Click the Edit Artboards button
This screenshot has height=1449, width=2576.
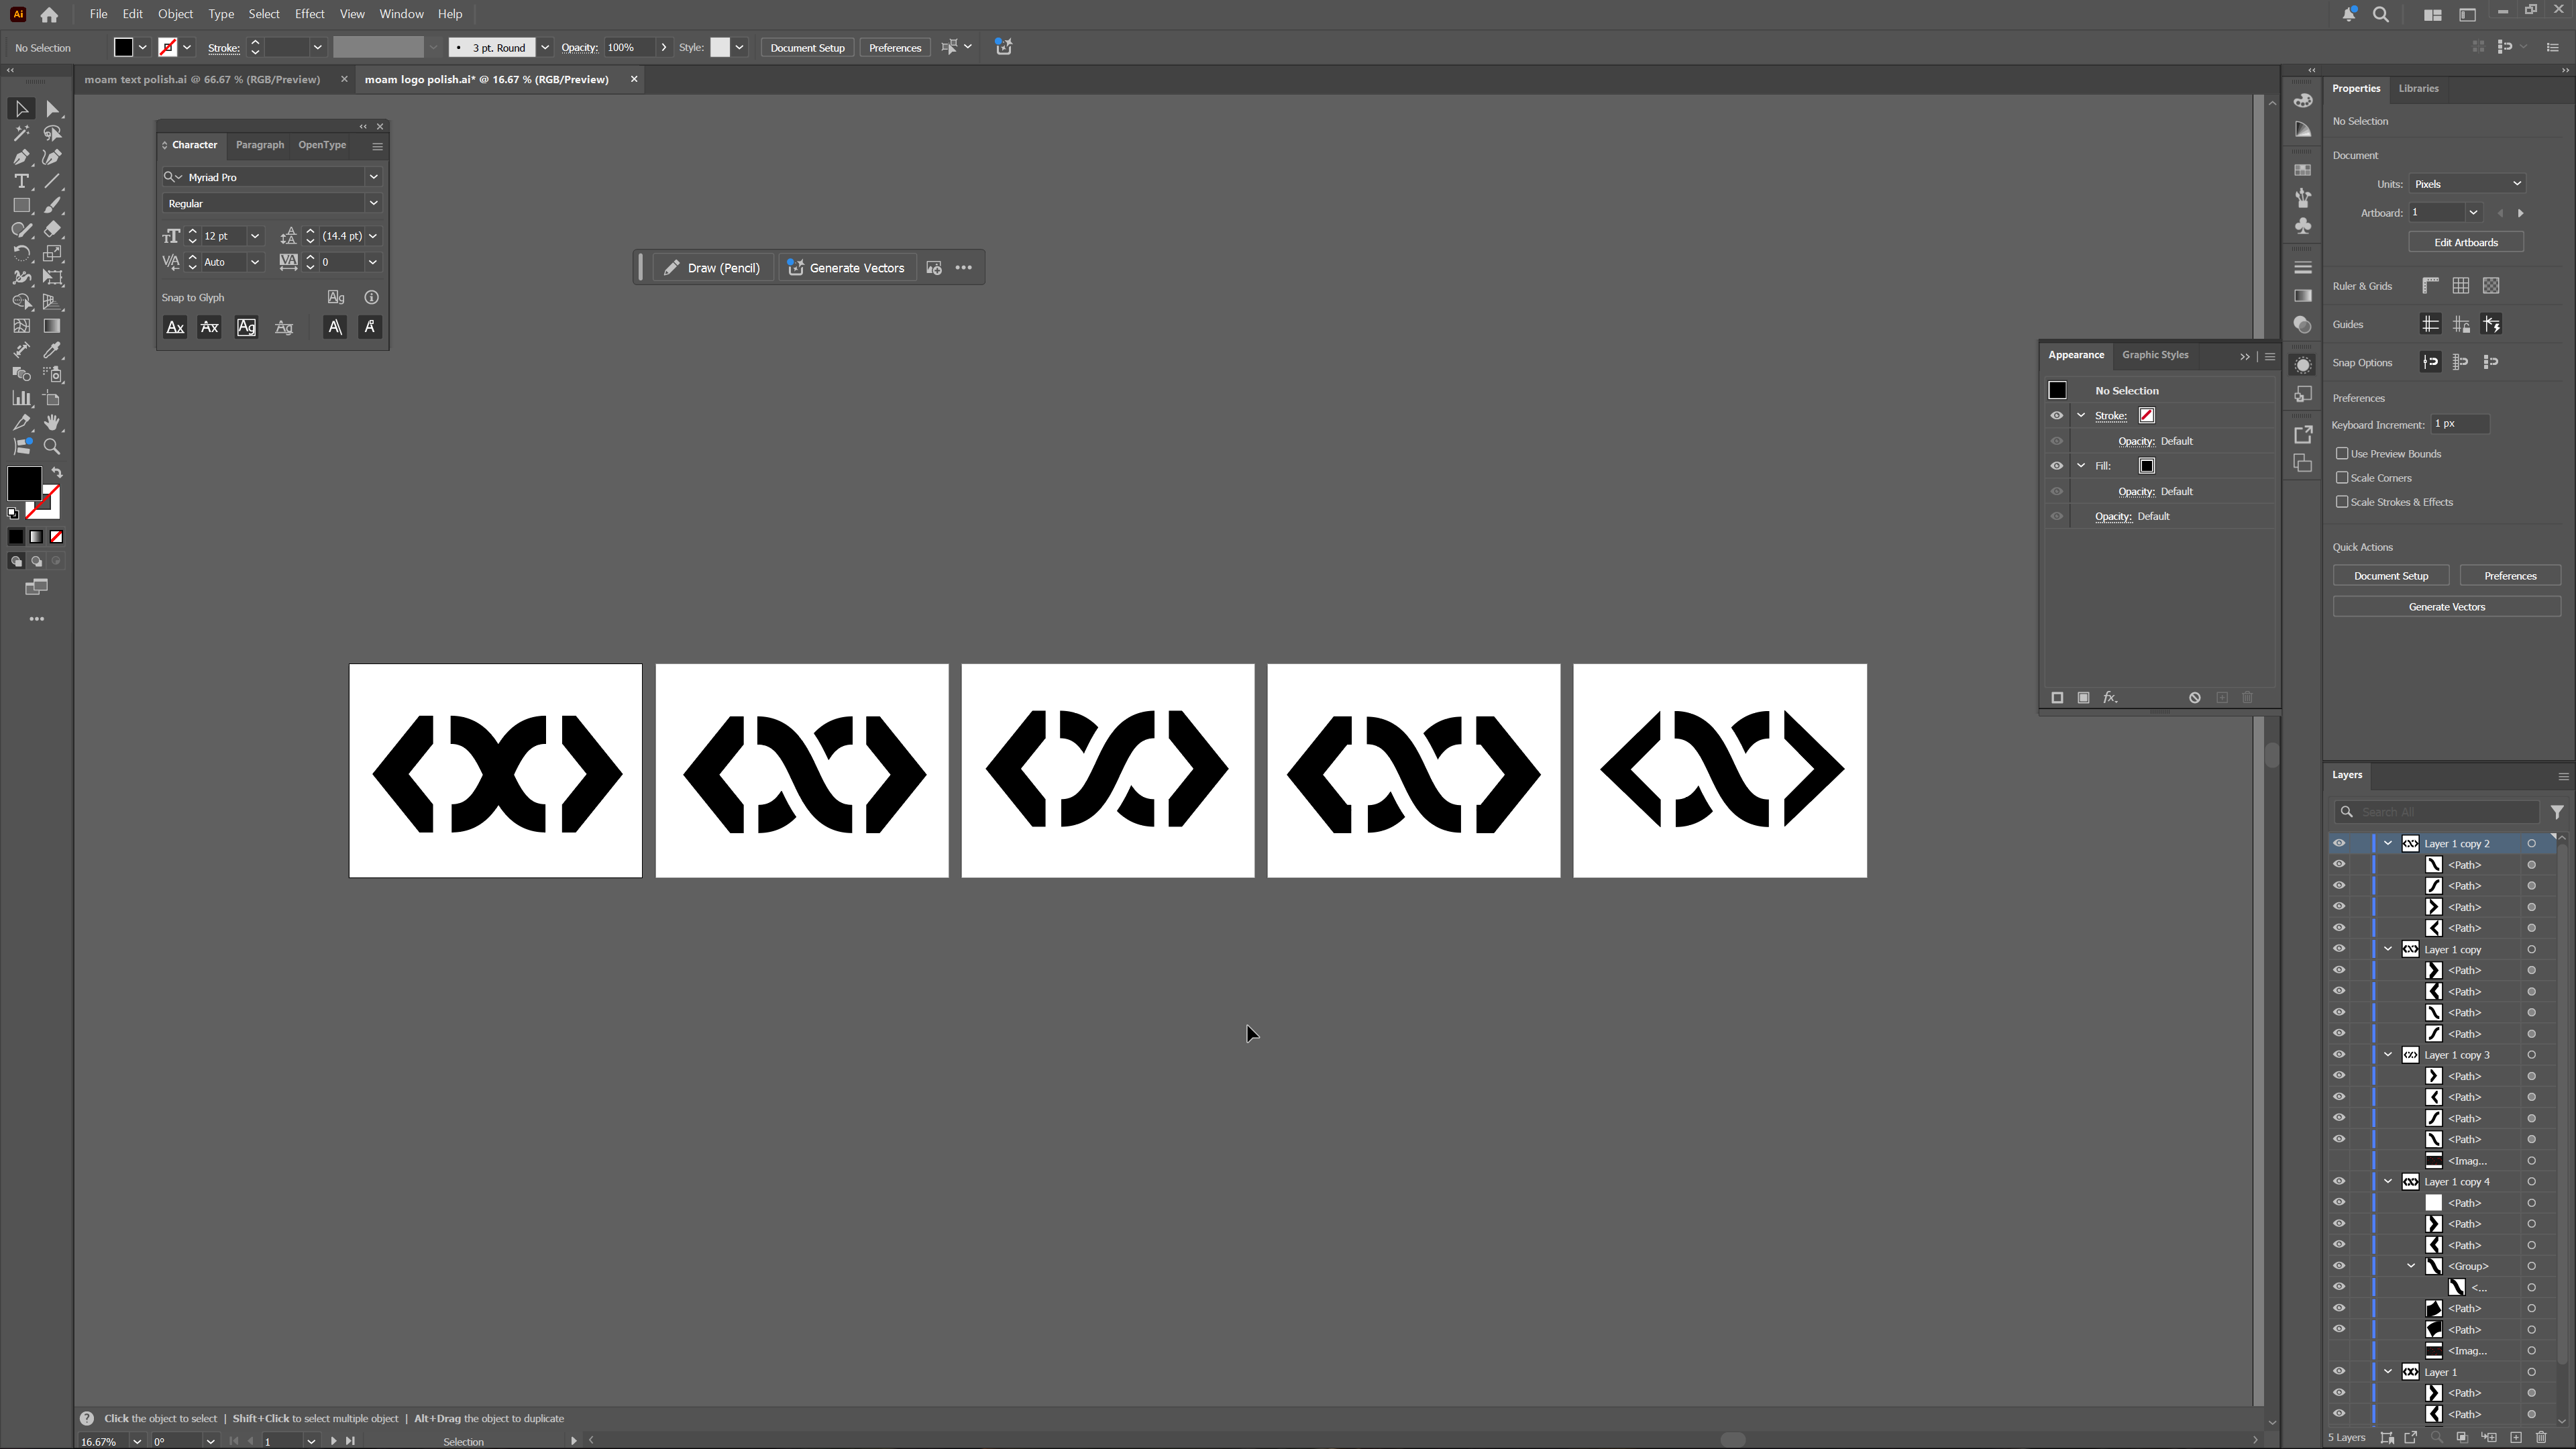[x=2465, y=242]
